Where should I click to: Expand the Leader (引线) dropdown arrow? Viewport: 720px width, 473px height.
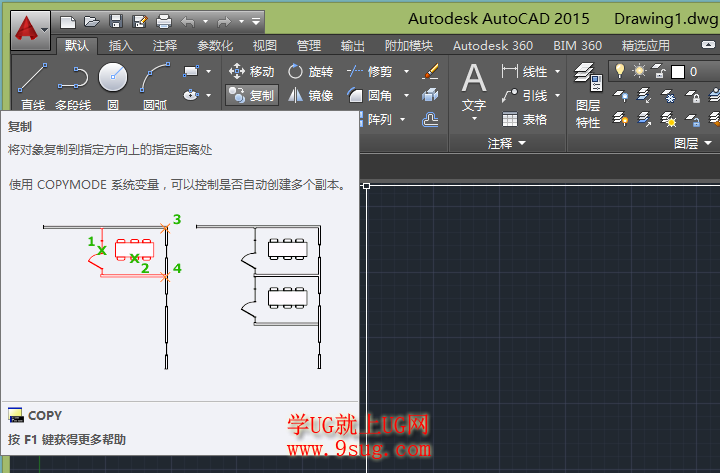tap(557, 96)
